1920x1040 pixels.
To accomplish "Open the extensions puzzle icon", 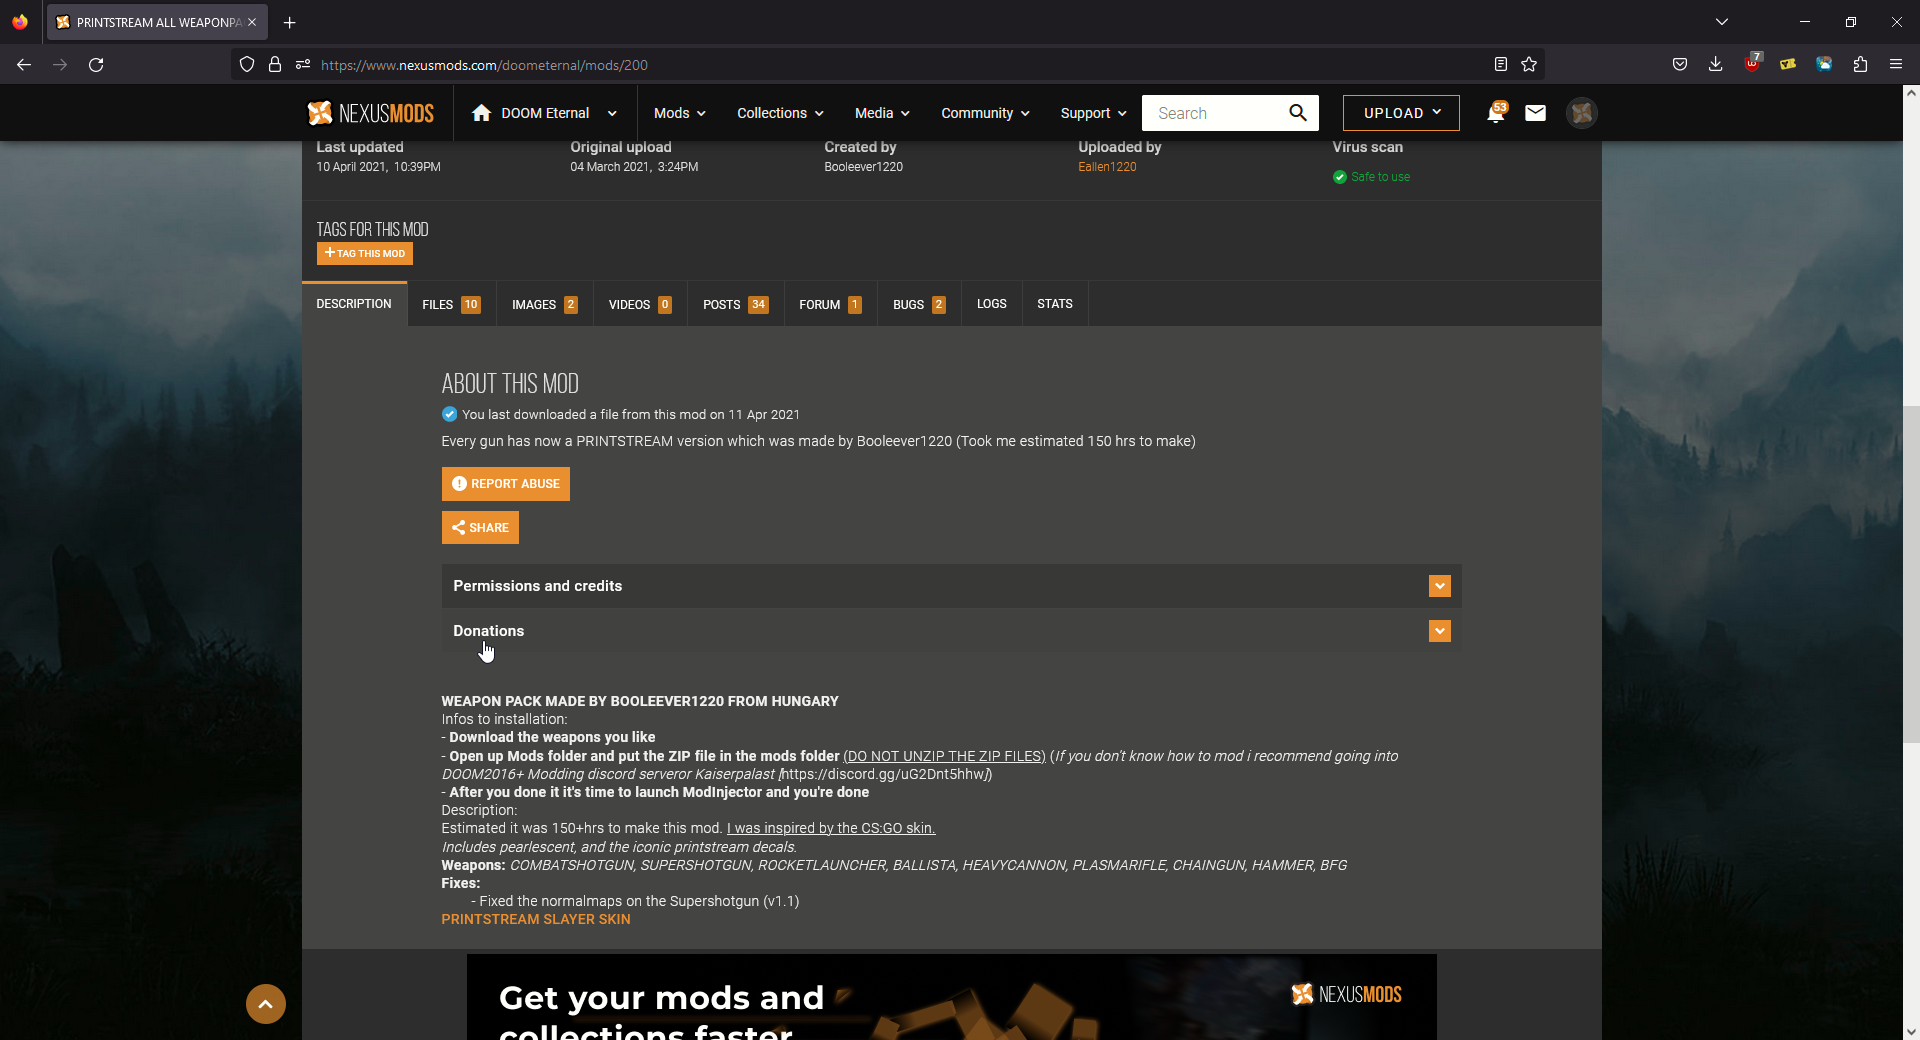I will pos(1860,65).
